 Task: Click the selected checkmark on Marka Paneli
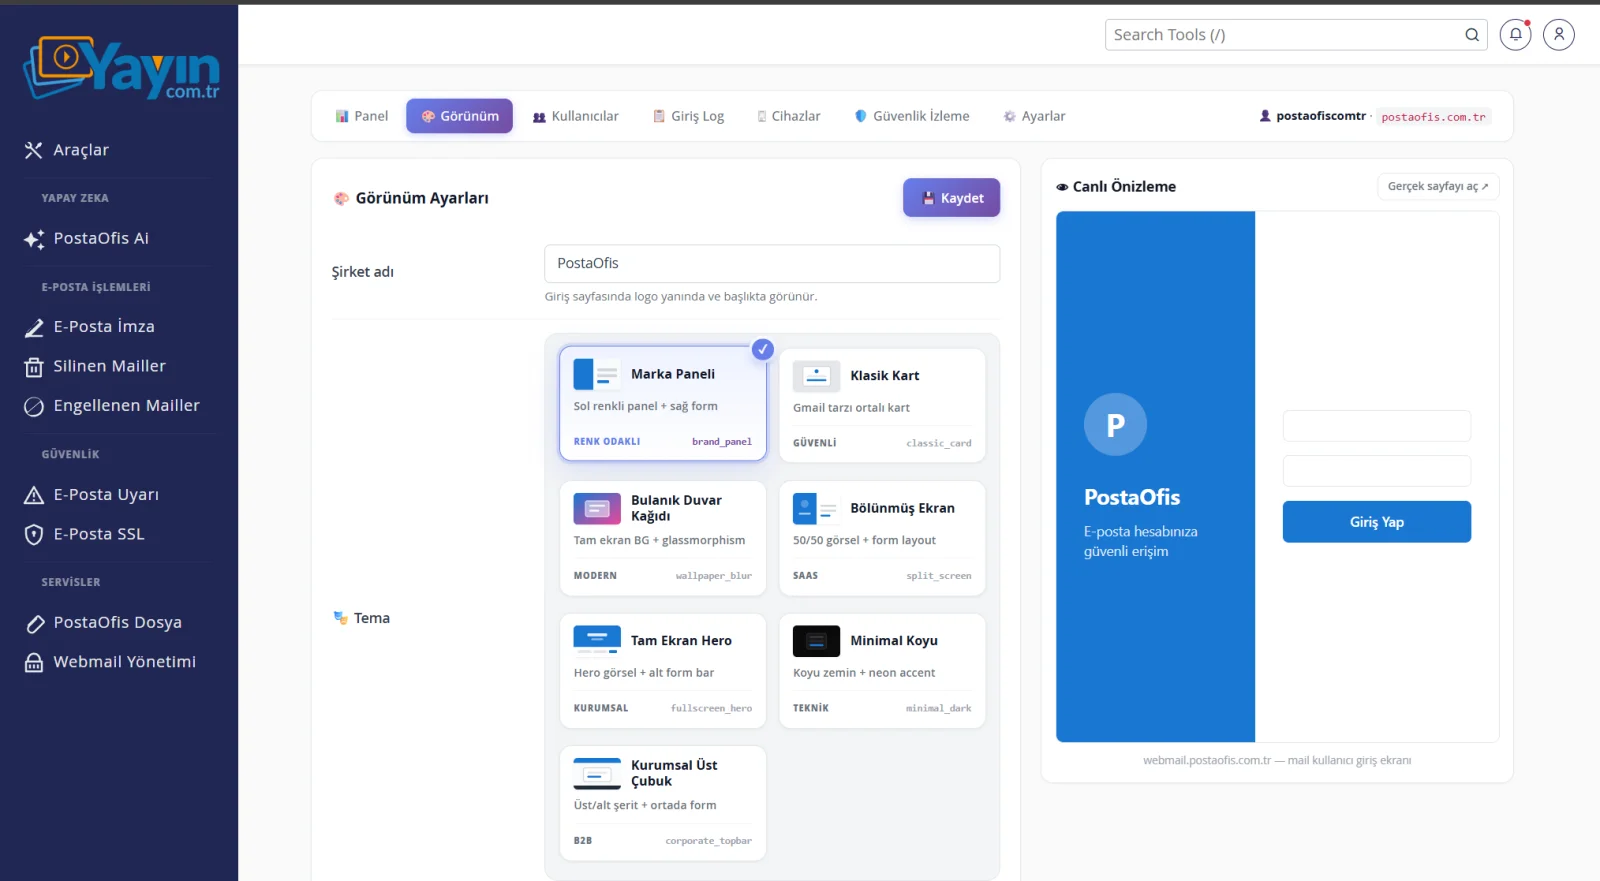[763, 349]
